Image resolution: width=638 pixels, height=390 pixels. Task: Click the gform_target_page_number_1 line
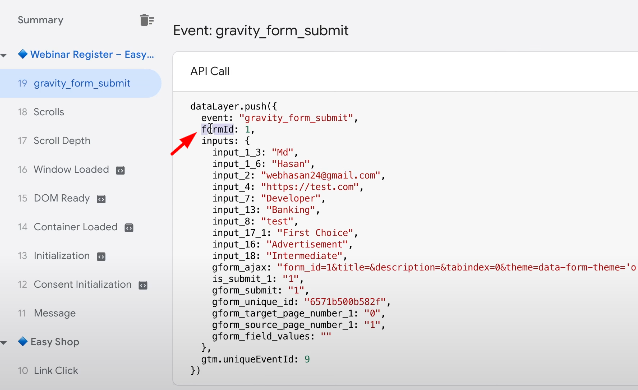[x=299, y=313]
